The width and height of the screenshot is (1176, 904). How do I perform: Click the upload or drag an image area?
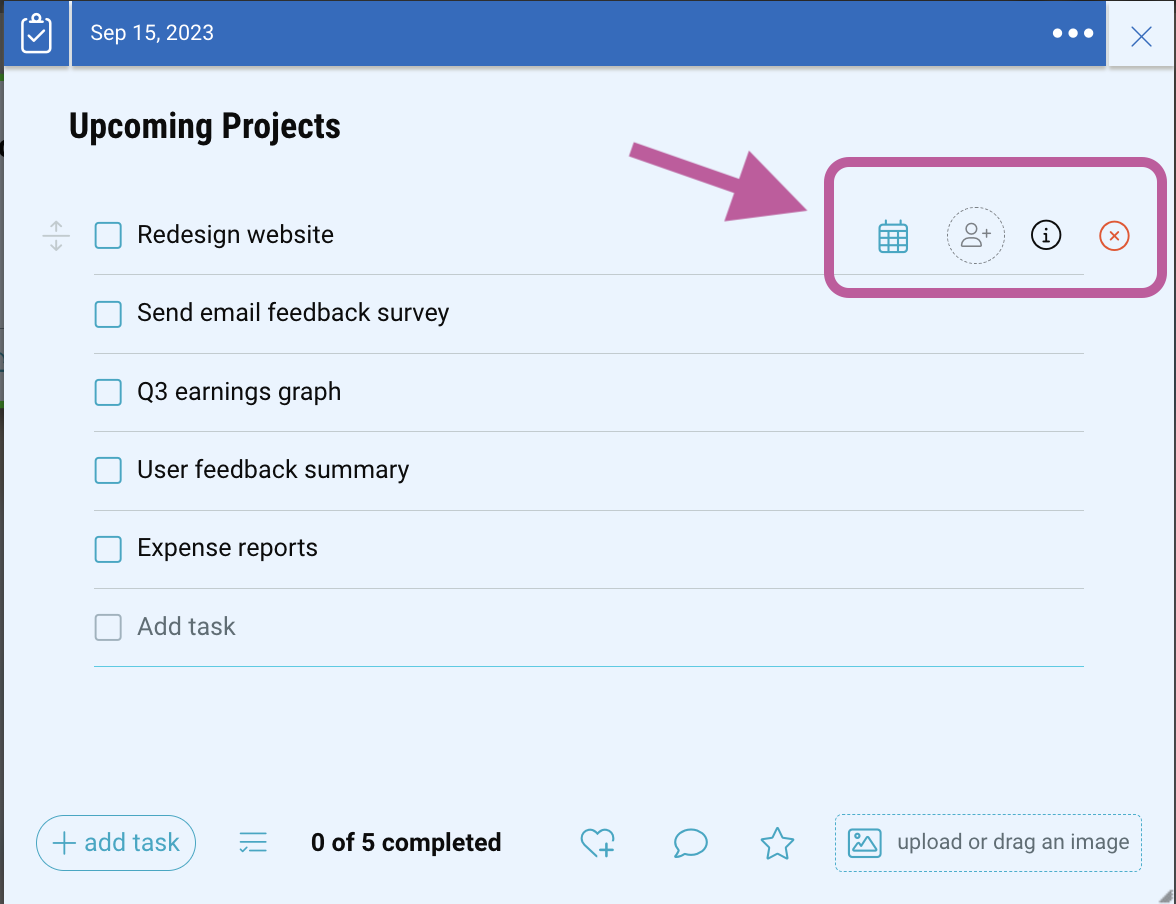(x=988, y=843)
